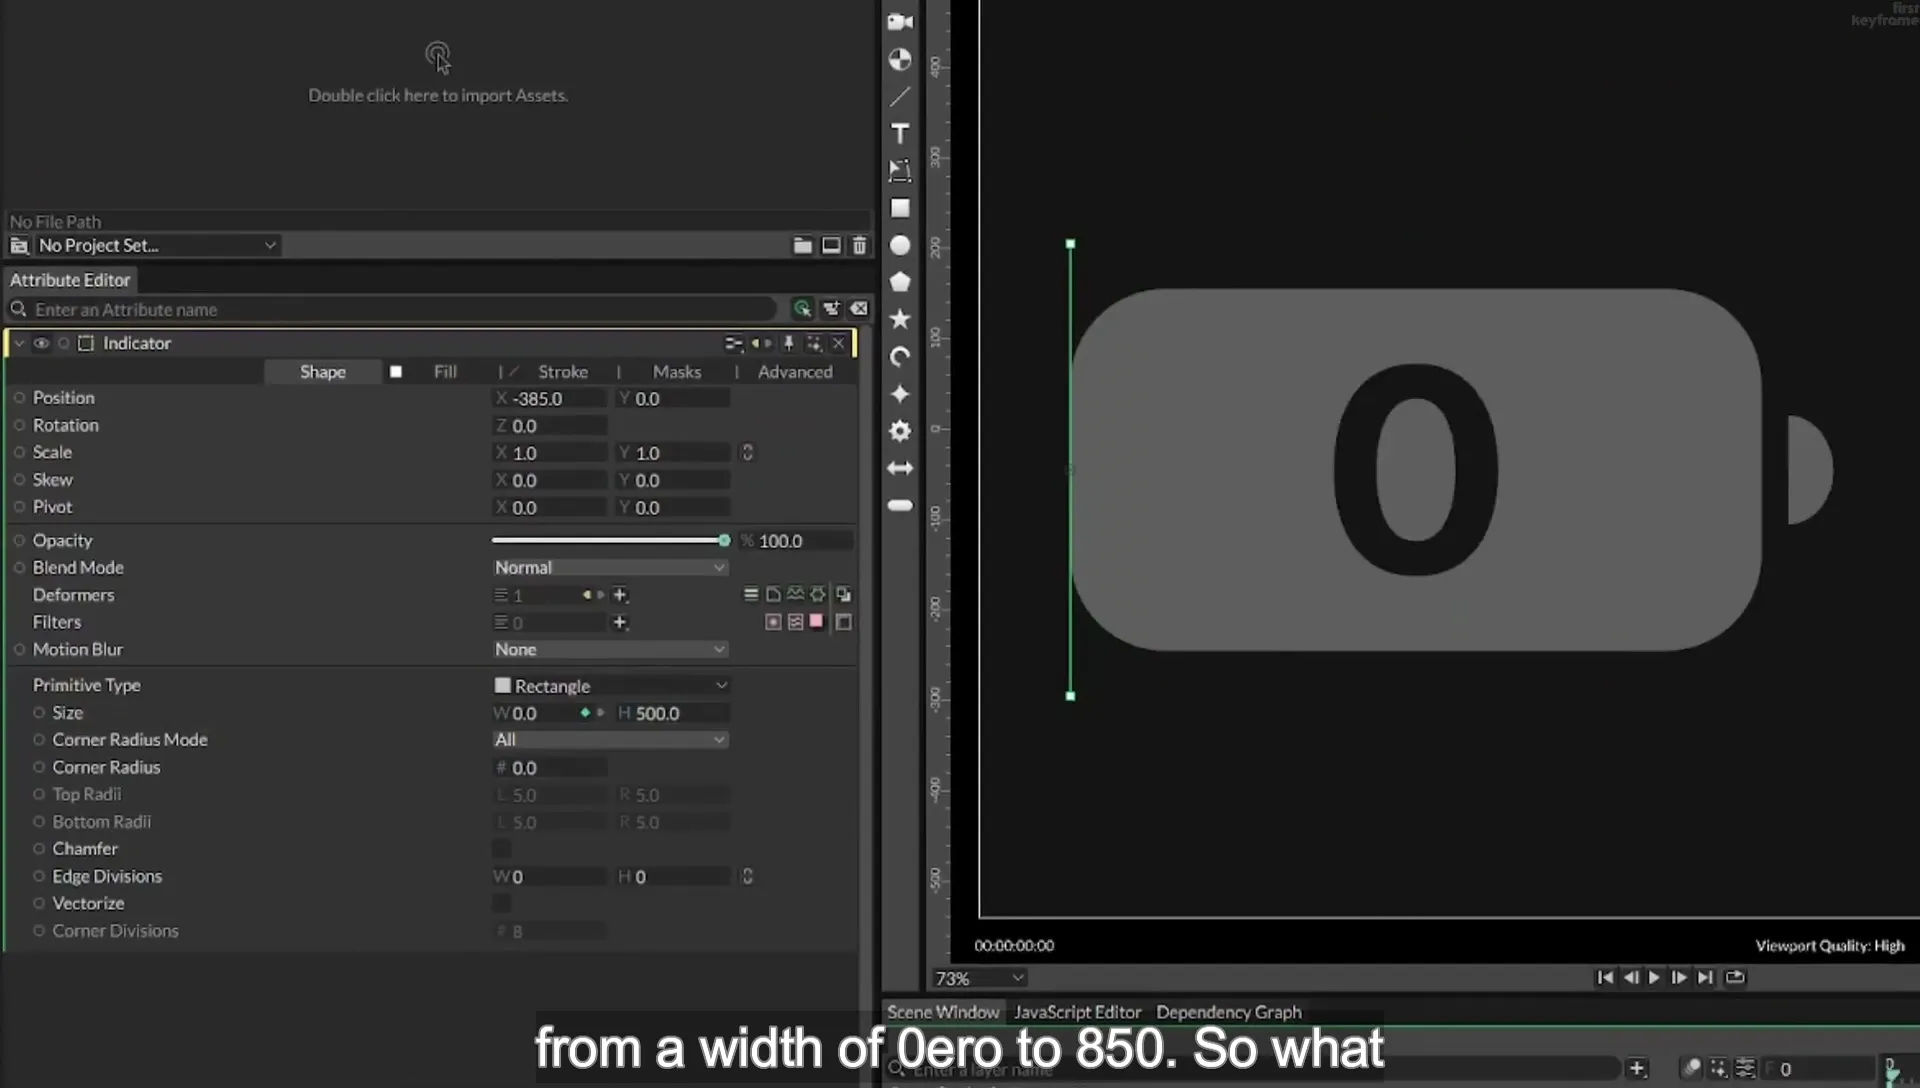Collapse the Indicator layer attributes
This screenshot has height=1088, width=1920.
(19, 343)
